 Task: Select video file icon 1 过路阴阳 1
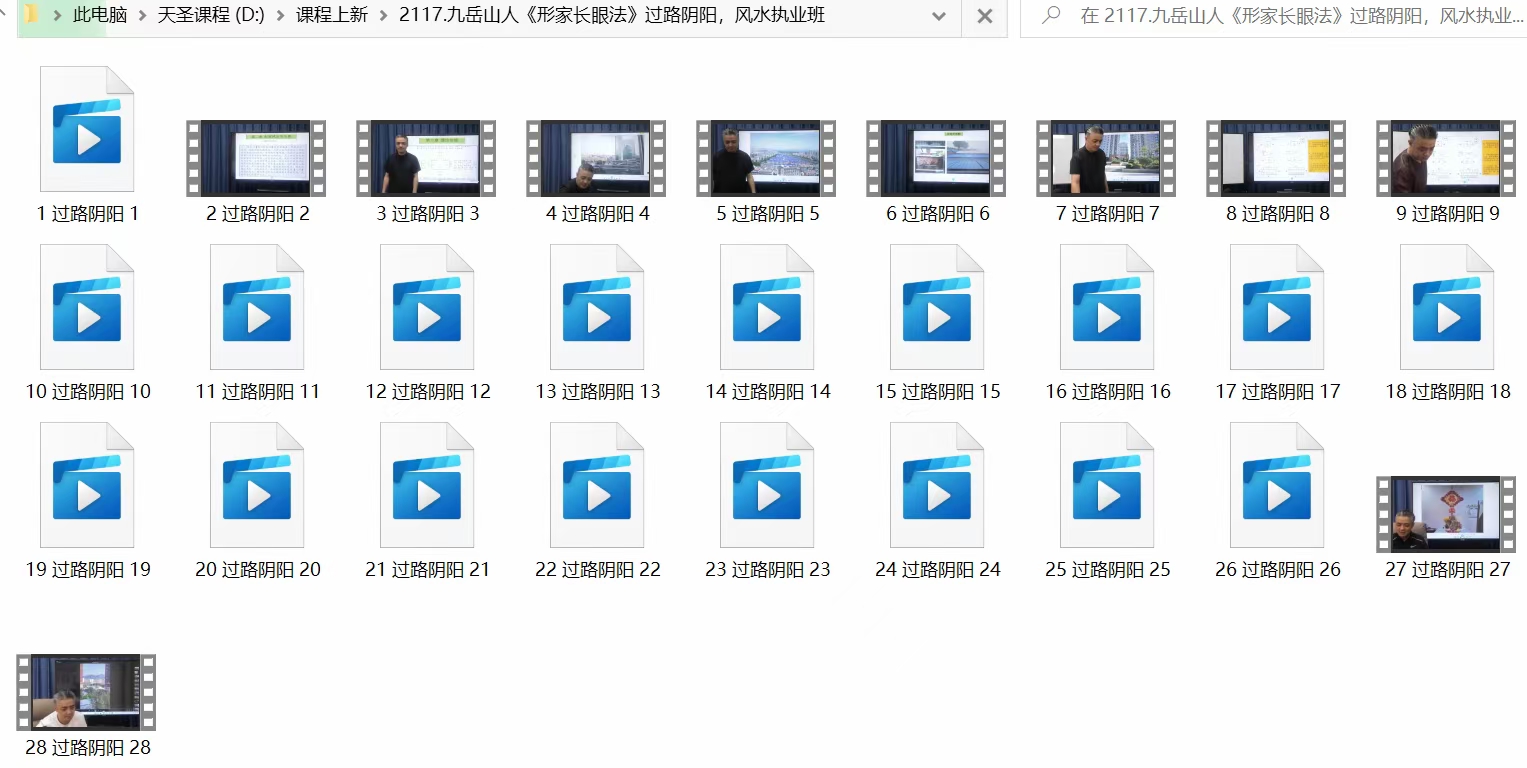coord(87,129)
